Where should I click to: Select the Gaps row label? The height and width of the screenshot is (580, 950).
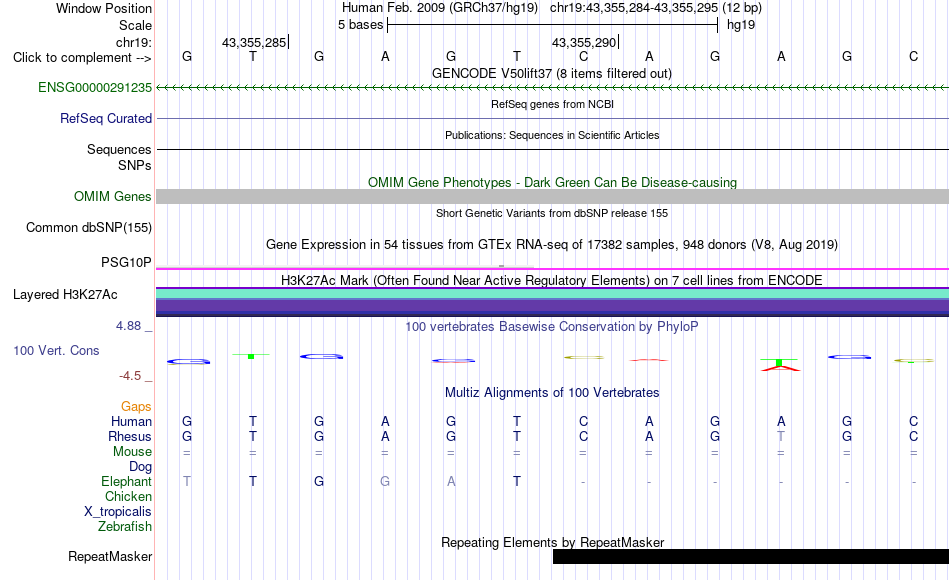click(136, 407)
